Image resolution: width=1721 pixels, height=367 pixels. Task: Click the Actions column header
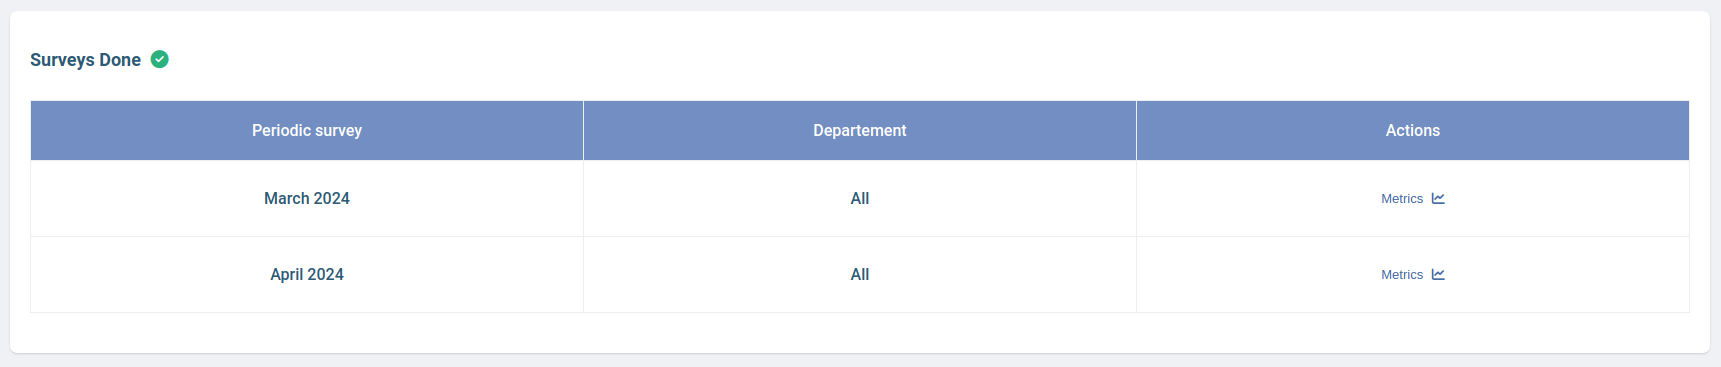point(1413,130)
